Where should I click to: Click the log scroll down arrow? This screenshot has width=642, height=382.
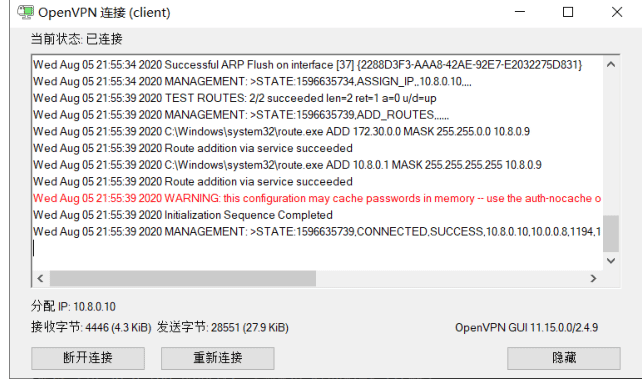tap(611, 261)
